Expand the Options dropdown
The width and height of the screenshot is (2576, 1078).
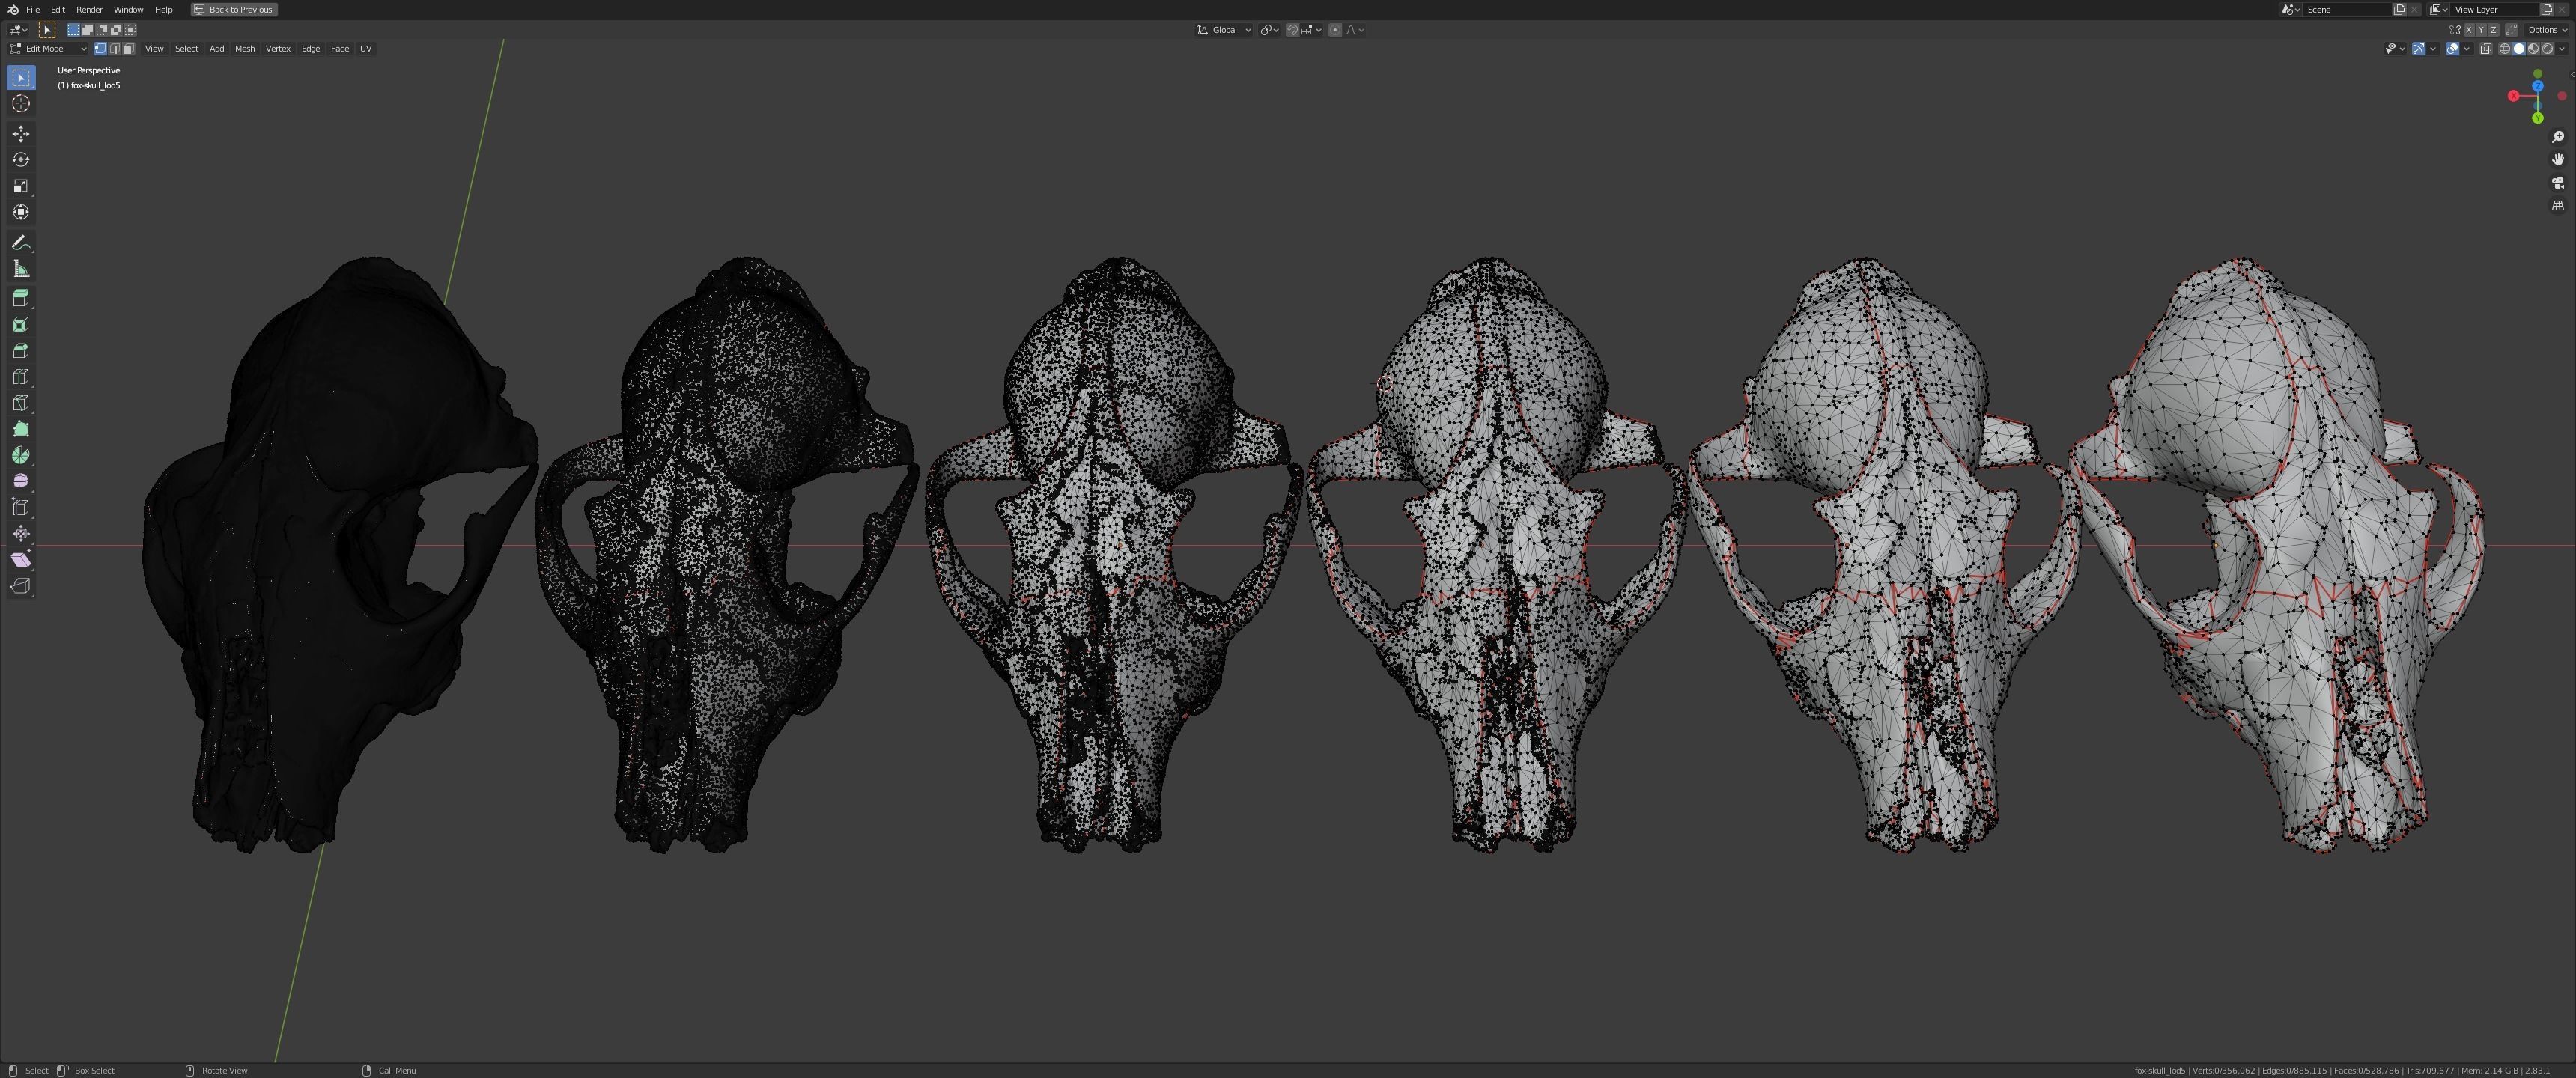(2547, 30)
